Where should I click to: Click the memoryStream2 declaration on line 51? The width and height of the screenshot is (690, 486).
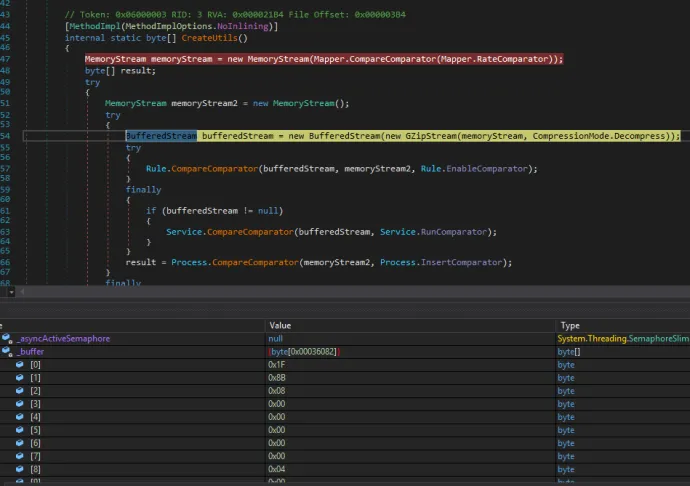pos(204,103)
